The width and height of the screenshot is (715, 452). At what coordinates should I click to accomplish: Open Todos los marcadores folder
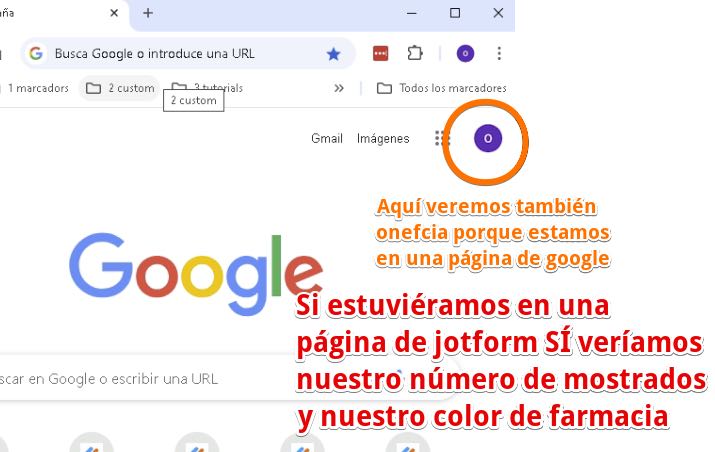pos(441,88)
